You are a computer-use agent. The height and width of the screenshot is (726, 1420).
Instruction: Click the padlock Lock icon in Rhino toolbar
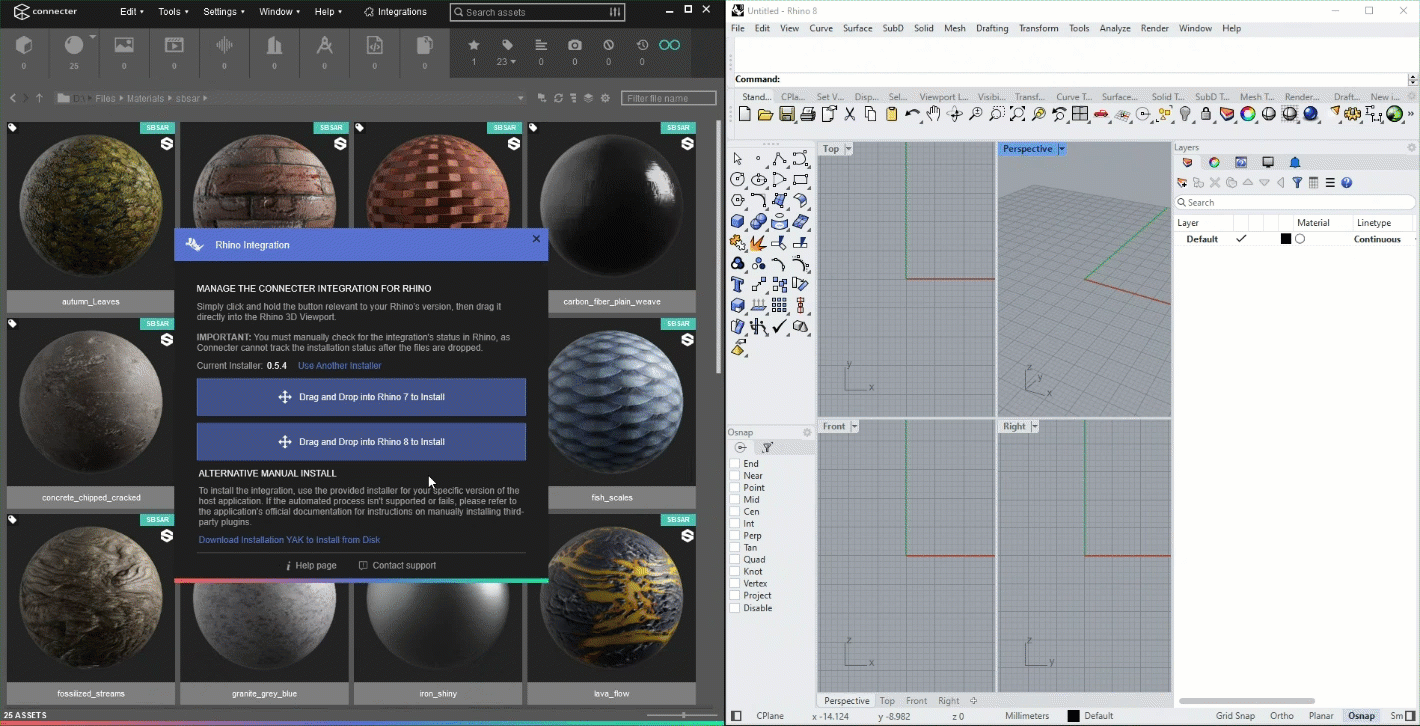point(1206,115)
